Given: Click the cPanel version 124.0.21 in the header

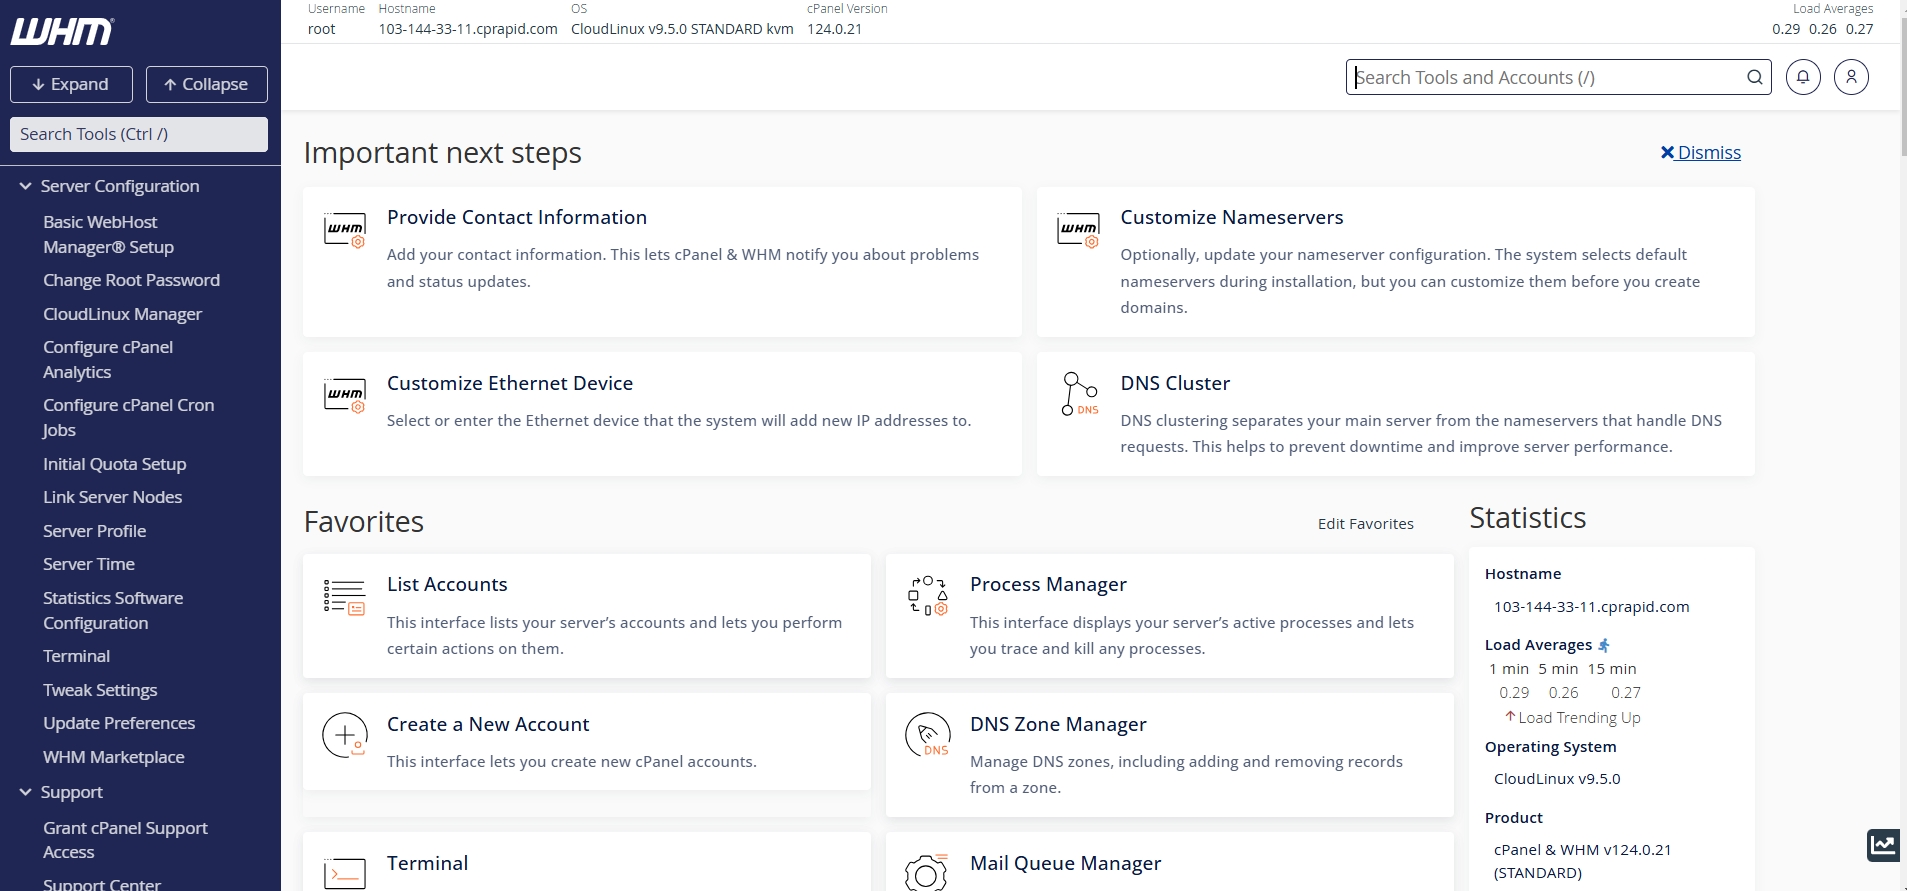Looking at the screenshot, I should click(x=834, y=29).
